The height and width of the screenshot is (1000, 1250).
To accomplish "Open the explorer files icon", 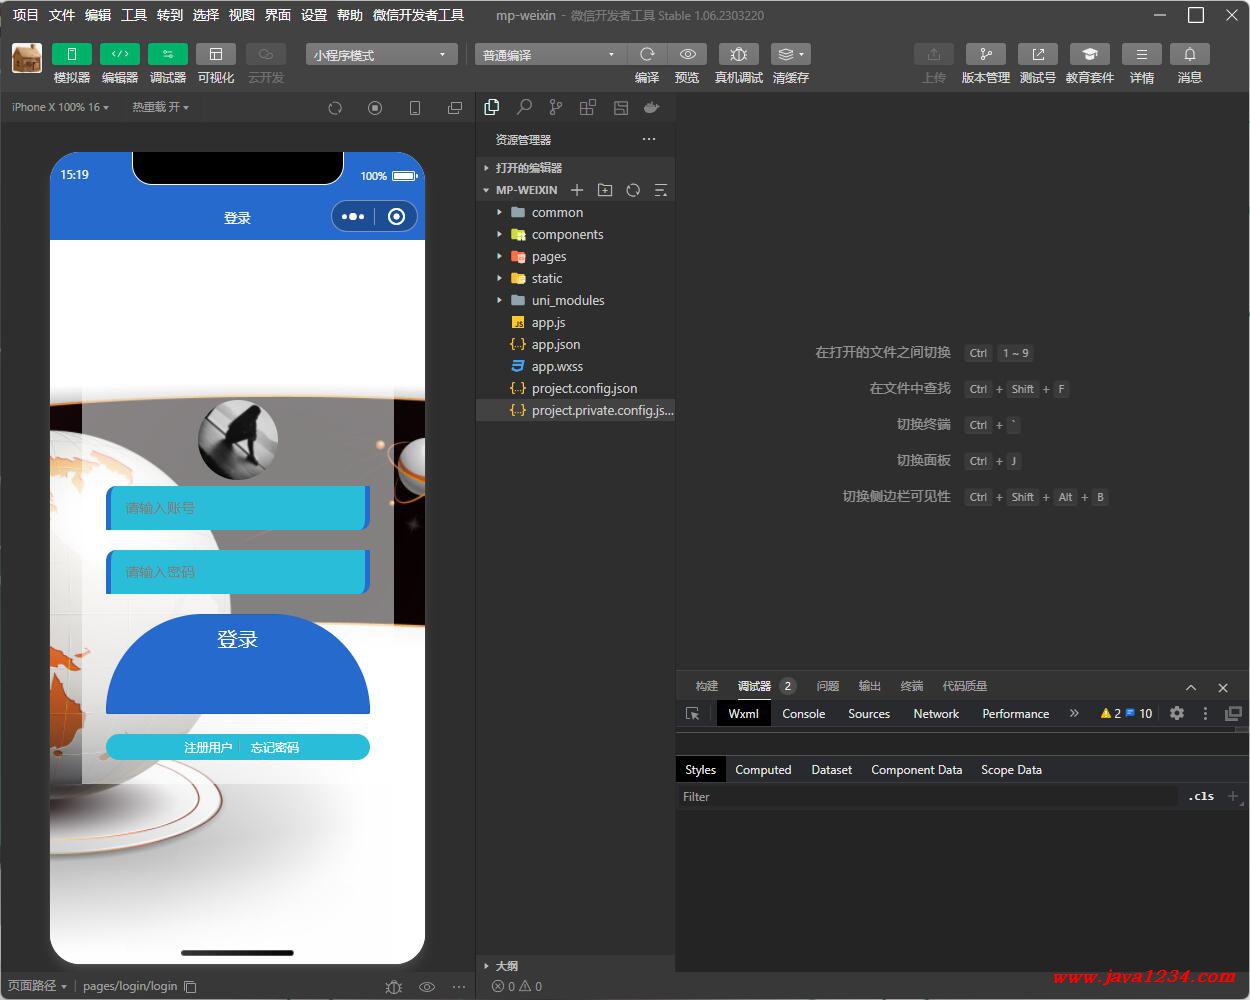I will (491, 107).
